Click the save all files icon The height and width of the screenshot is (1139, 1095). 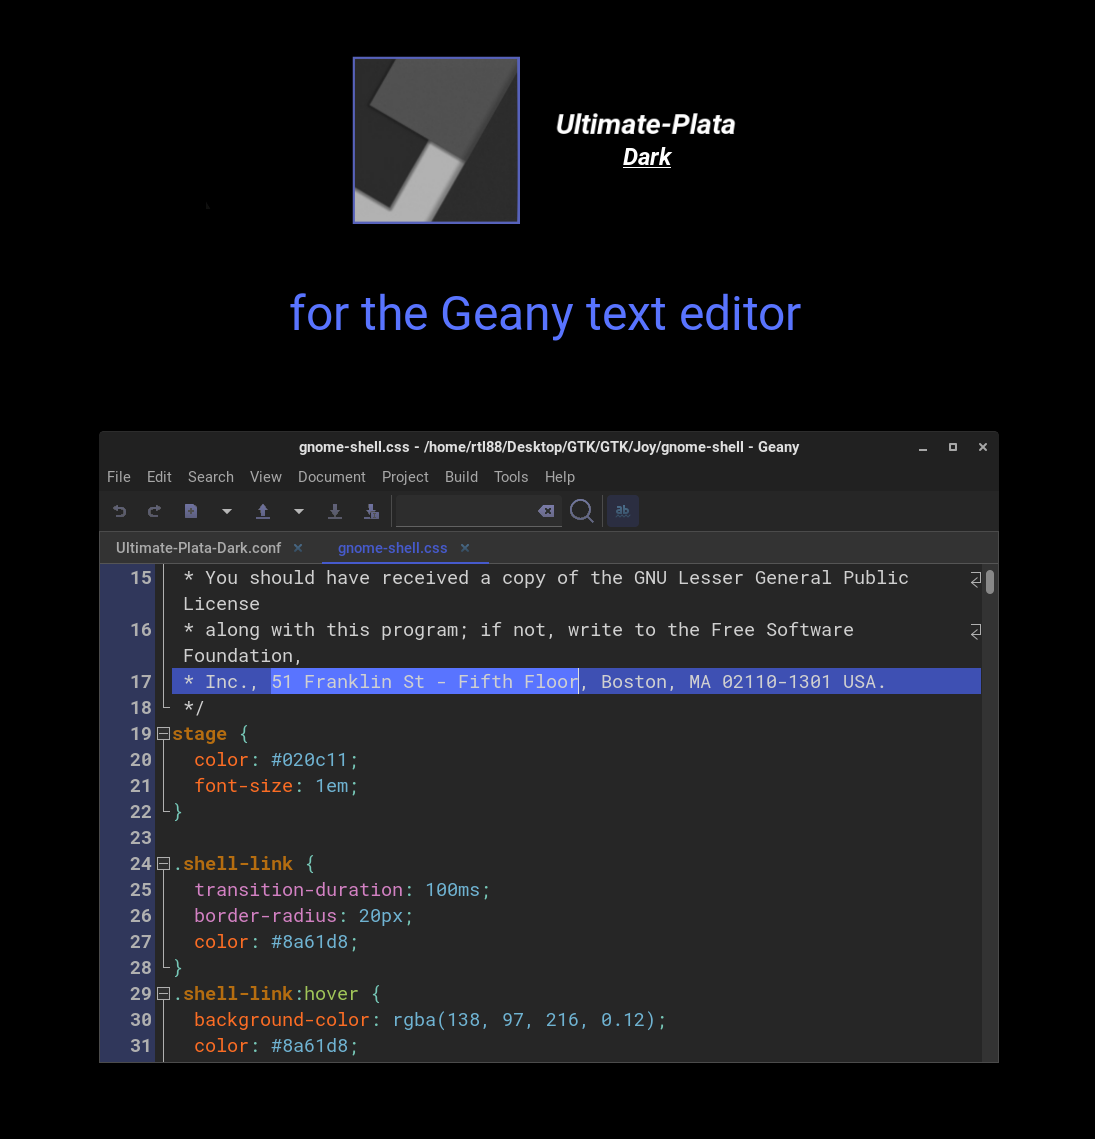point(371,511)
